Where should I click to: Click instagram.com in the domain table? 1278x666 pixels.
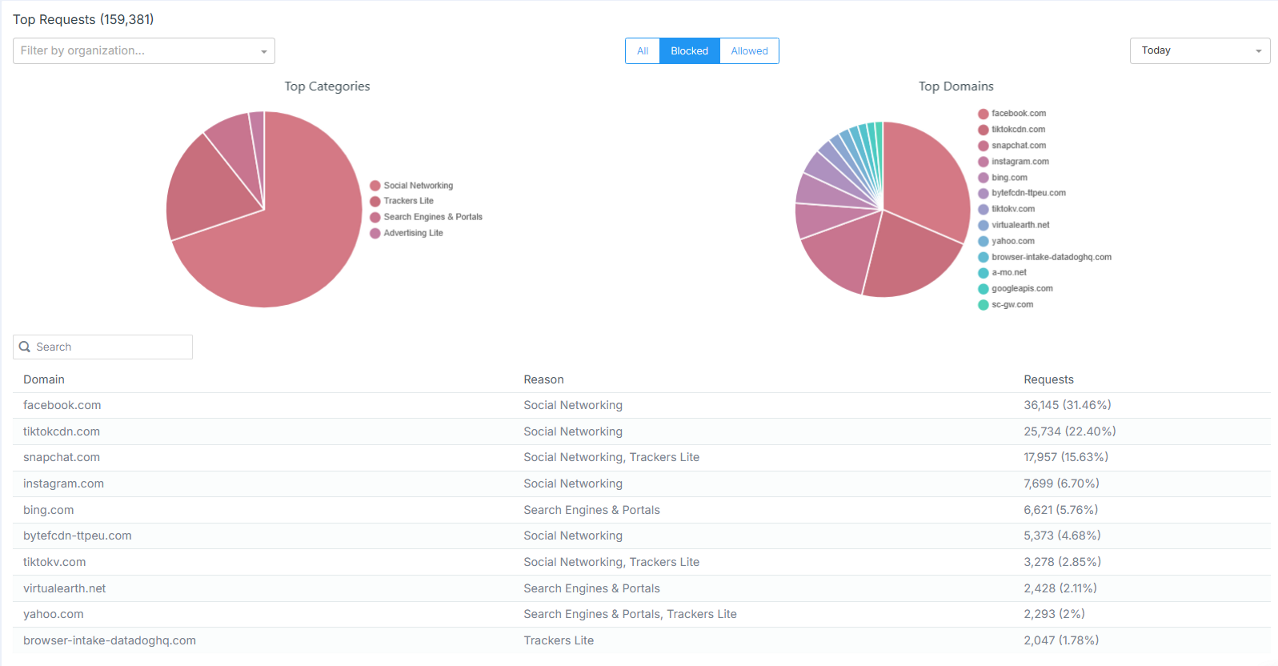(64, 484)
